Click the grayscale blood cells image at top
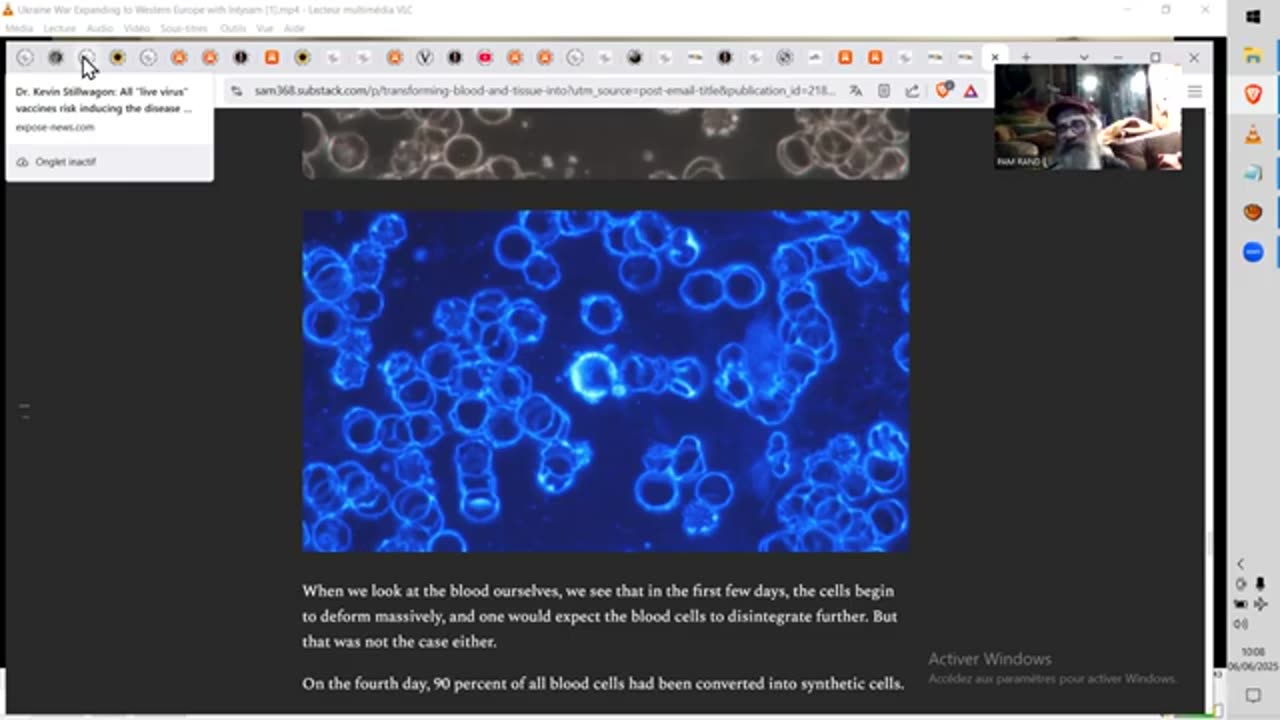 pos(606,144)
